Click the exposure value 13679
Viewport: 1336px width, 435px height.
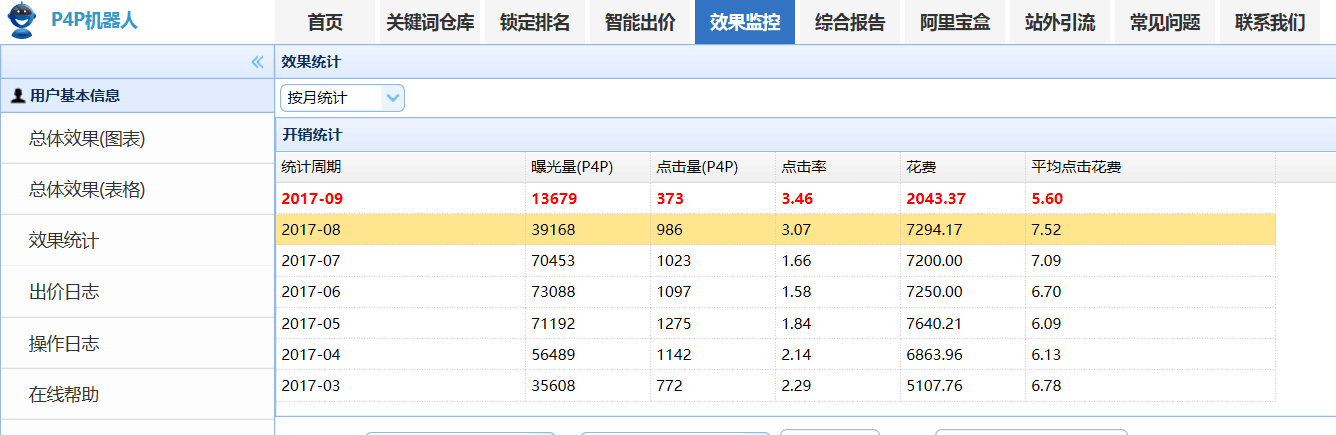coord(554,198)
